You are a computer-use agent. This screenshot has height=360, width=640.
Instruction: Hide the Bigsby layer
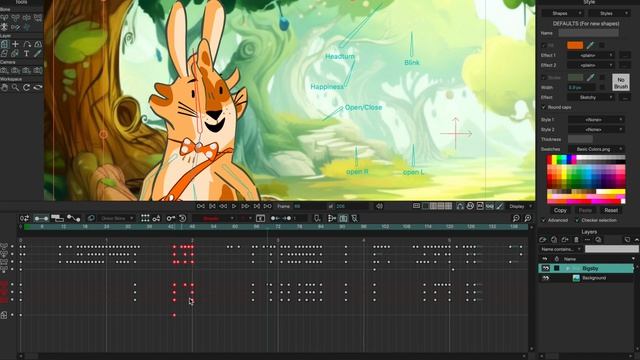(545, 268)
